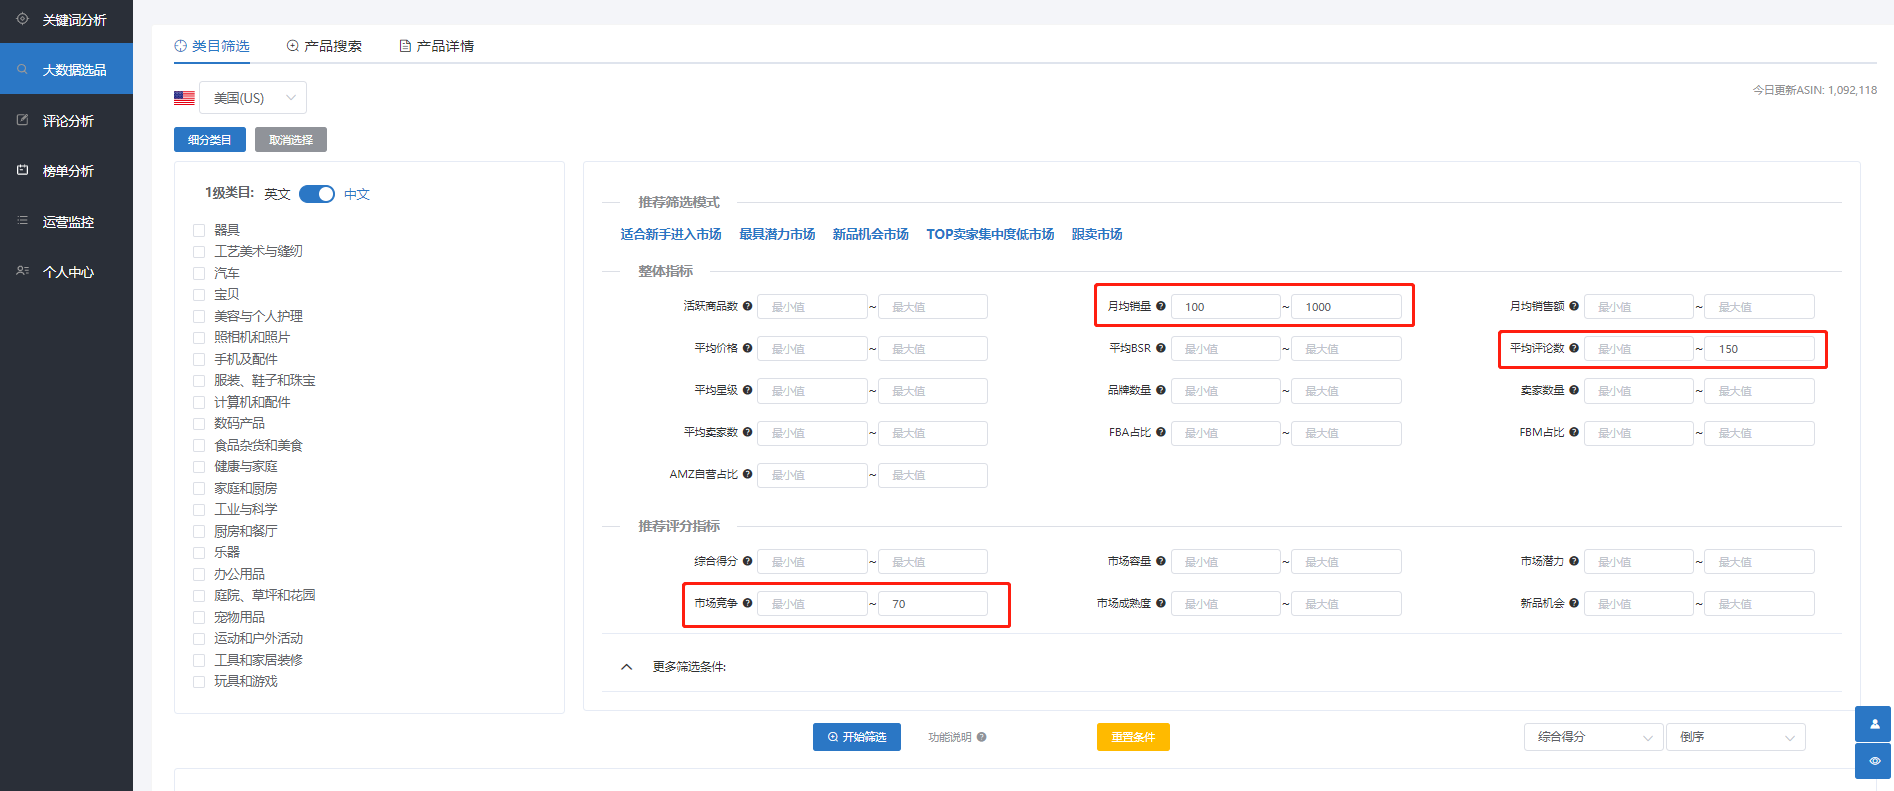This screenshot has width=1894, height=791.
Task: Switch to the 产品搜索 tab
Action: [324, 46]
